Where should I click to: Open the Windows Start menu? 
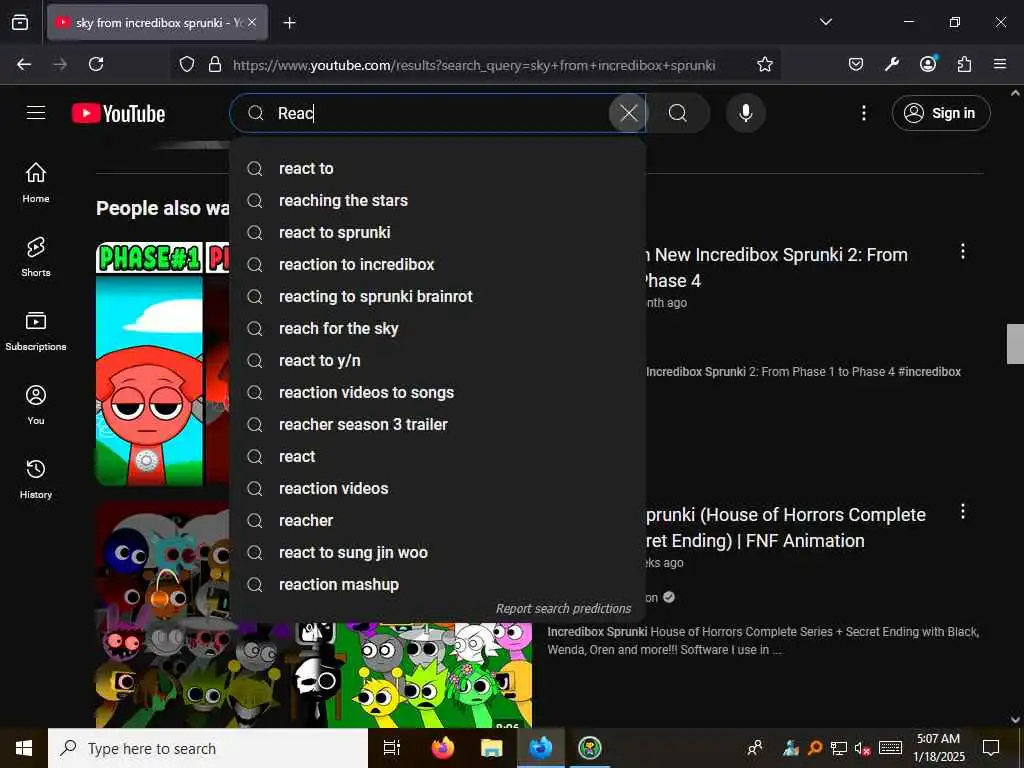click(24, 748)
